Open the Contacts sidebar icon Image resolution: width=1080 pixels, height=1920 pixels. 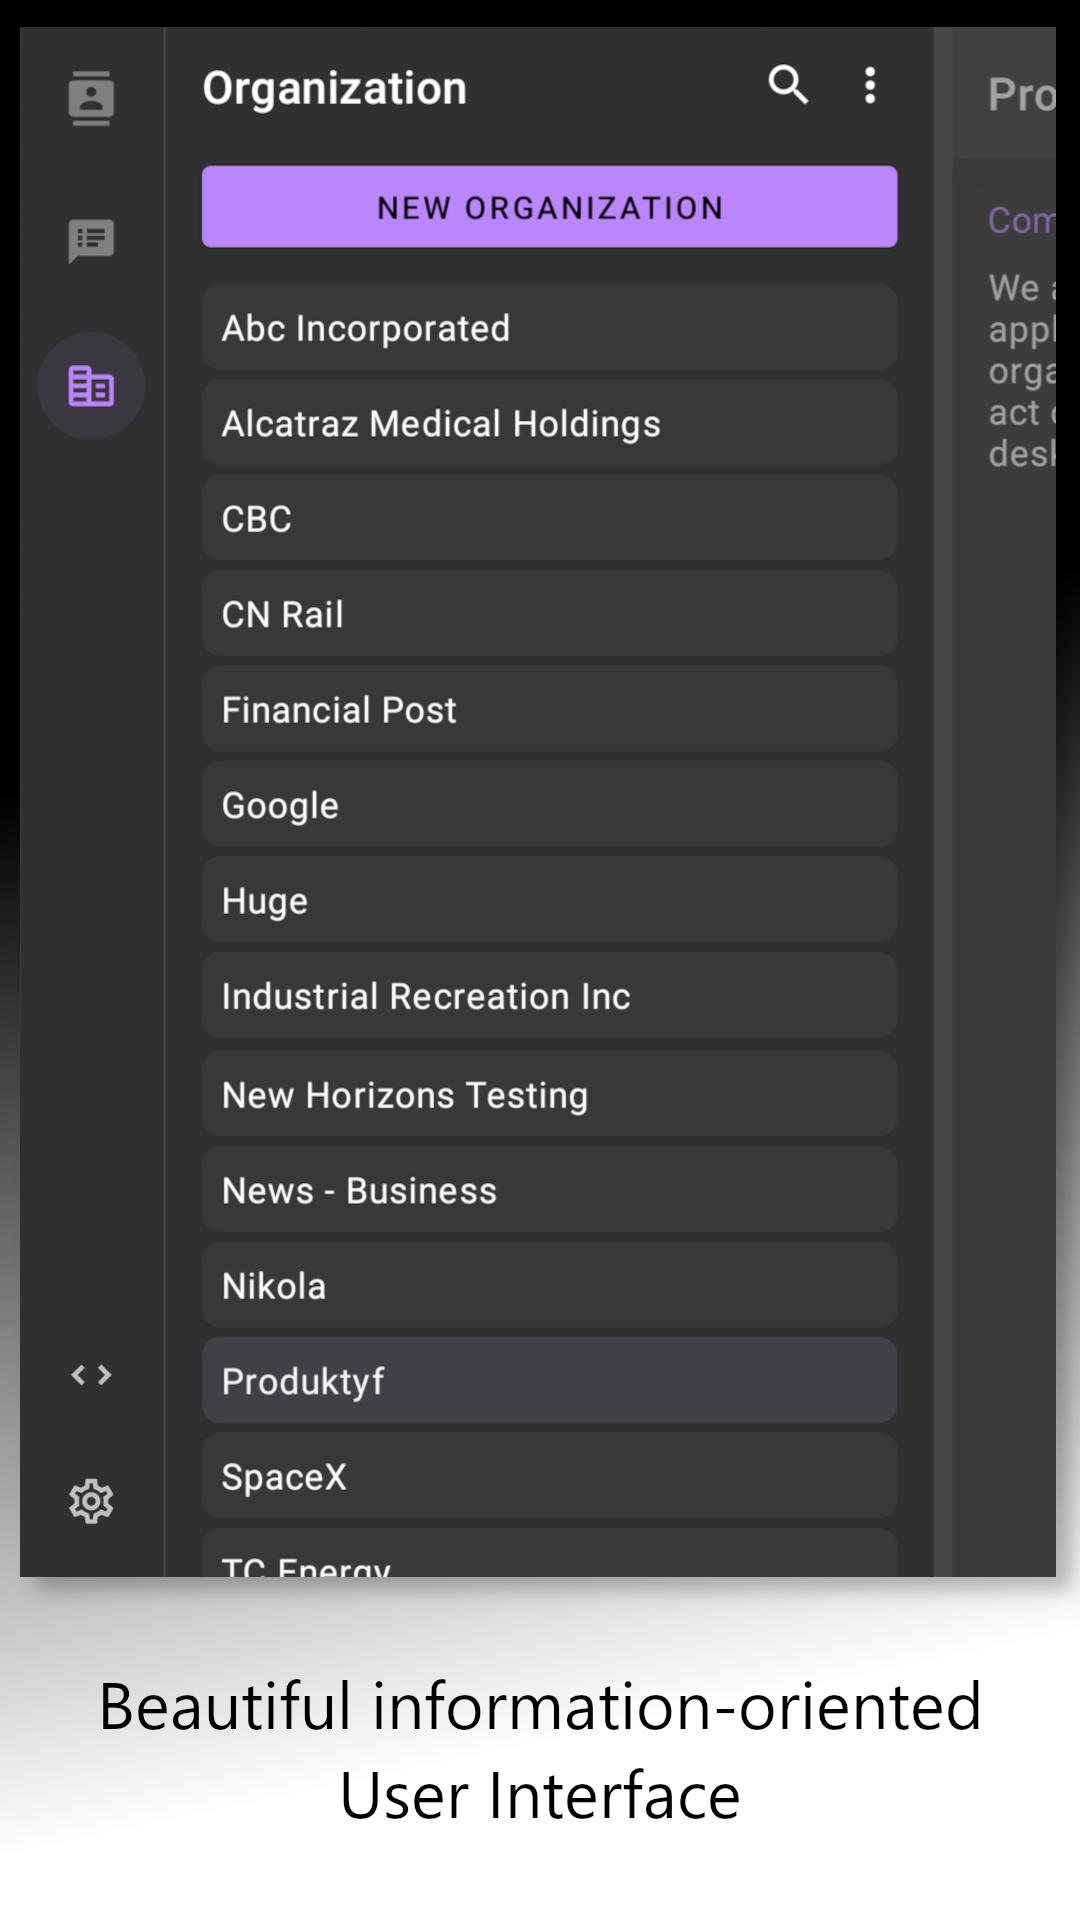91,98
